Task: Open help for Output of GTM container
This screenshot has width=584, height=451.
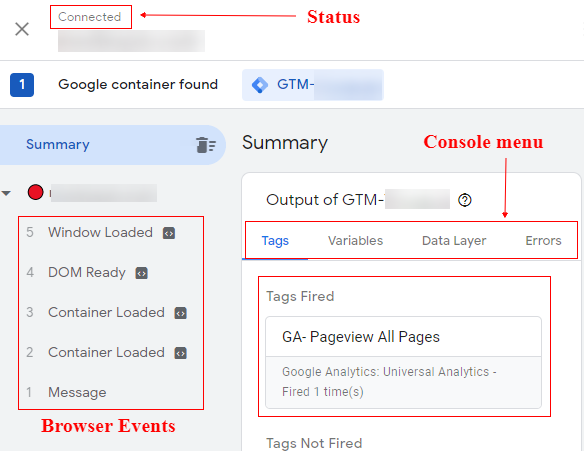Action: 464,200
